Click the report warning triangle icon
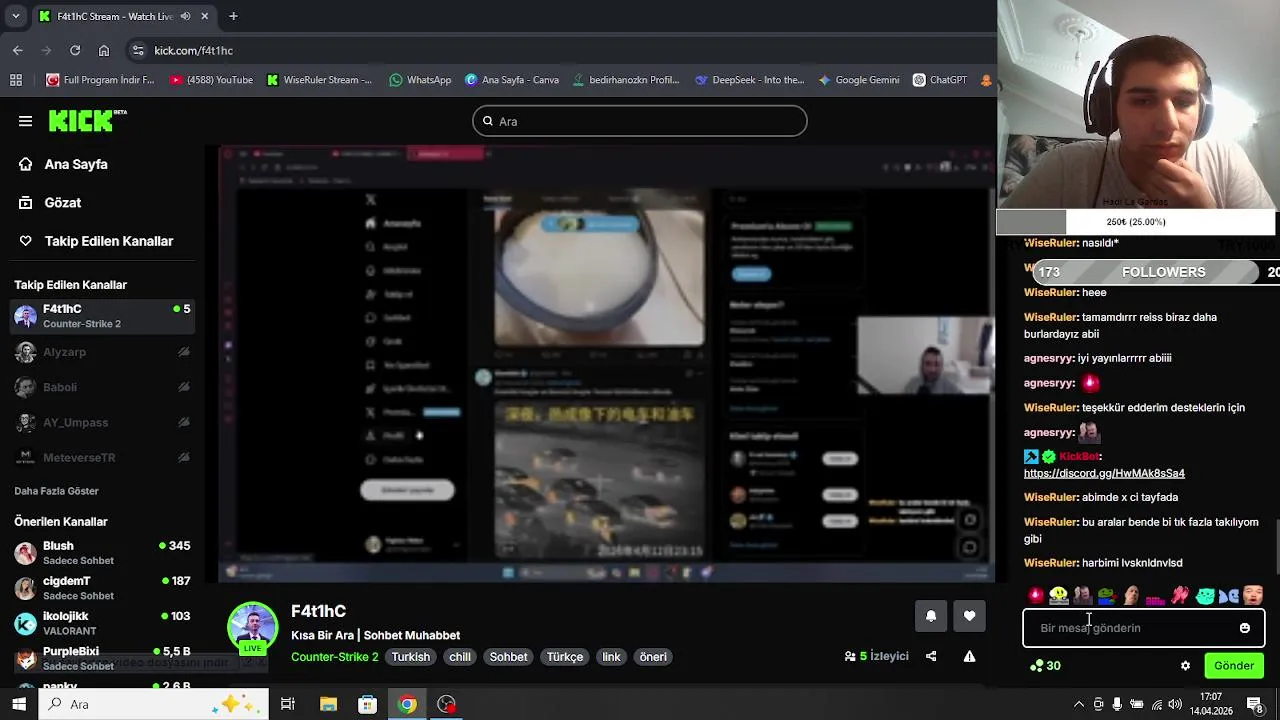1280x720 pixels. pyautogui.click(x=969, y=656)
